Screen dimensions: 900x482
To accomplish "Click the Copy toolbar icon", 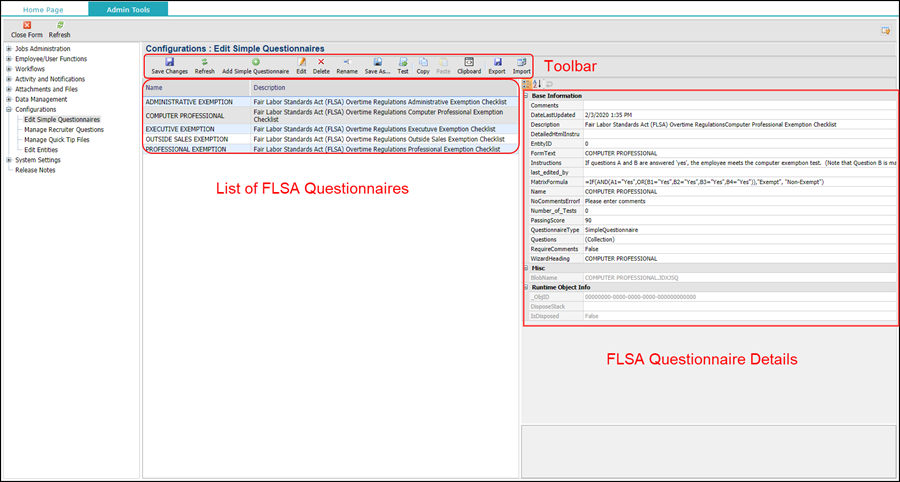I will (423, 62).
